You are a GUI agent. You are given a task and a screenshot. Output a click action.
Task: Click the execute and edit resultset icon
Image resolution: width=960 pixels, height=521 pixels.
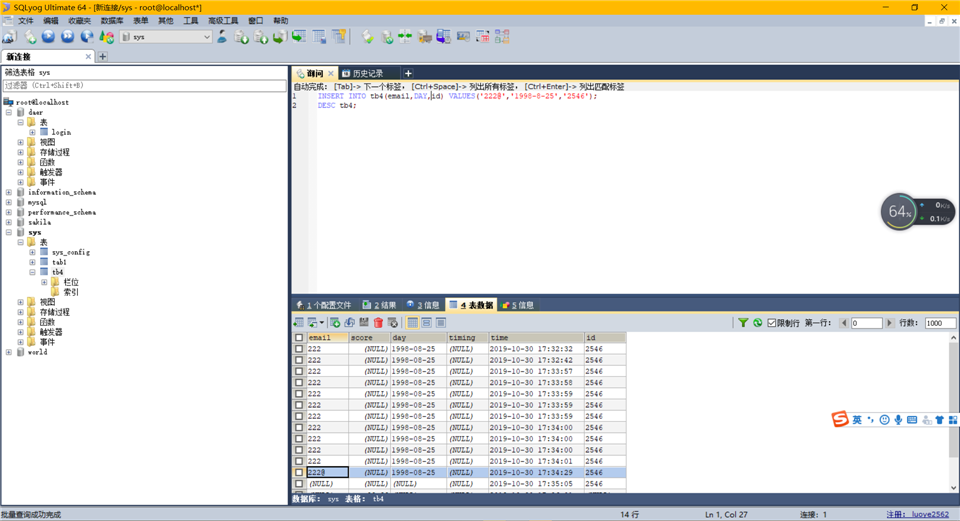click(87, 37)
